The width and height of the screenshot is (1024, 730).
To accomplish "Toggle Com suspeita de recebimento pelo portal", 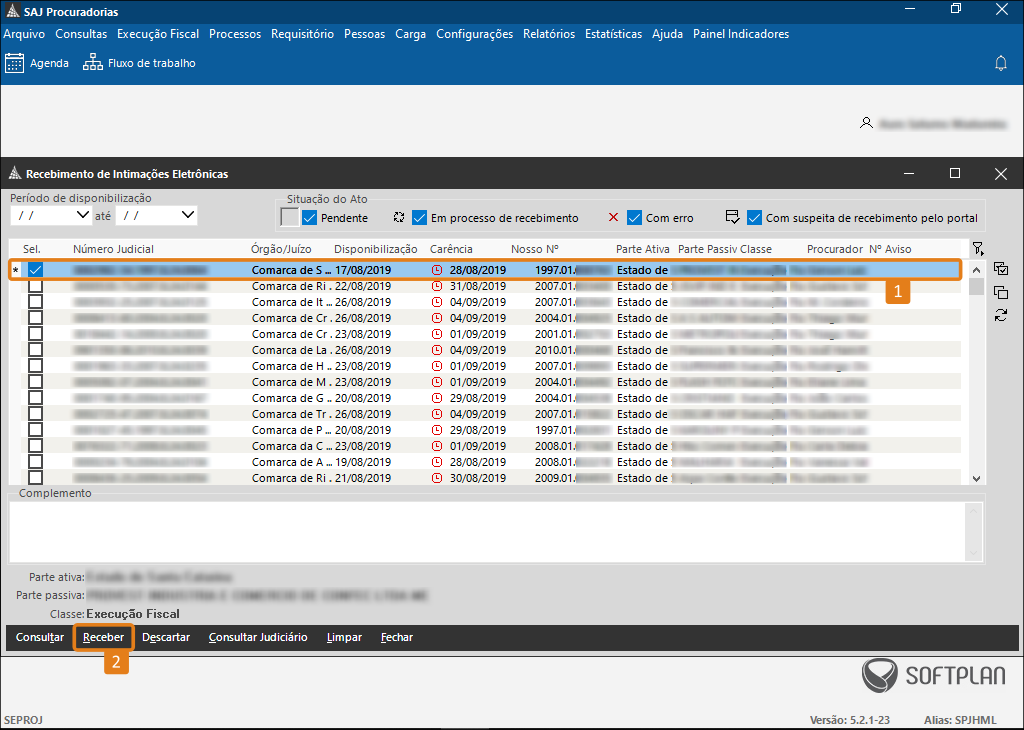I will click(x=754, y=217).
